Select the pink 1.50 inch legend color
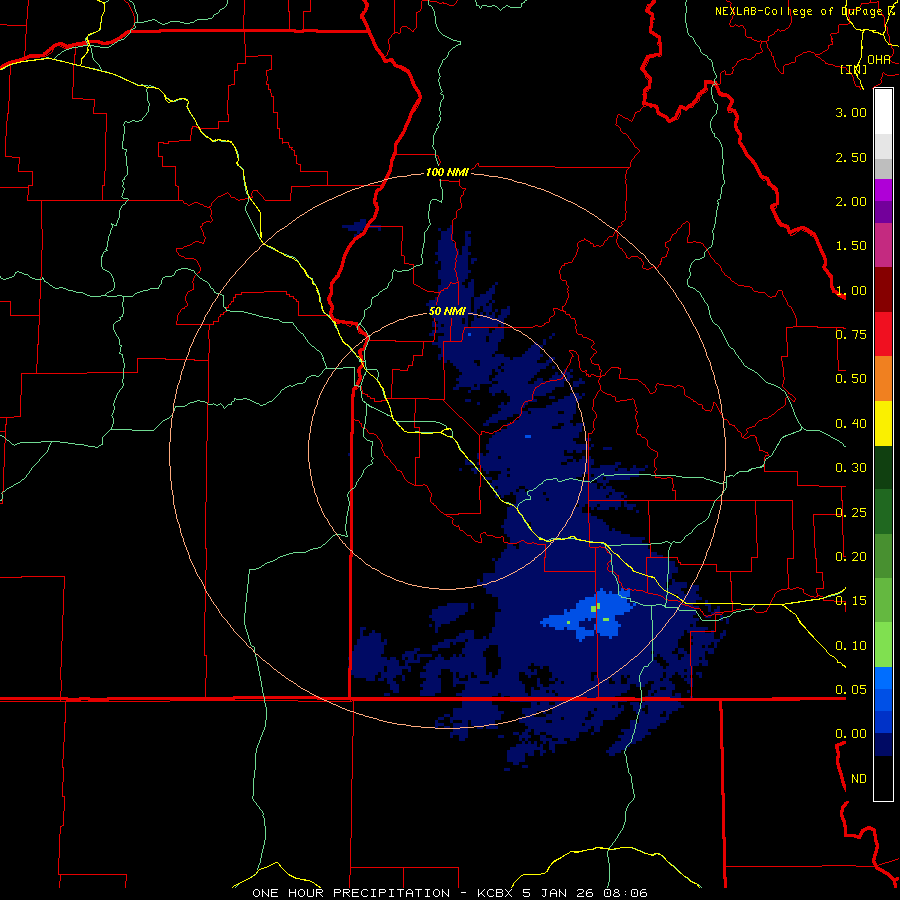Screen dimensions: 900x900 point(883,245)
